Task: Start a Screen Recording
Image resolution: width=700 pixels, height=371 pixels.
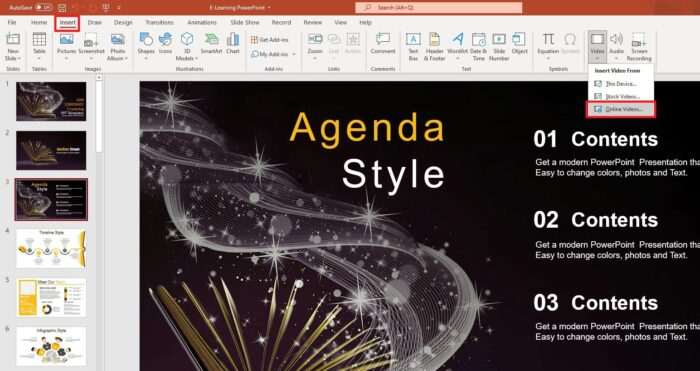Action: pos(639,47)
